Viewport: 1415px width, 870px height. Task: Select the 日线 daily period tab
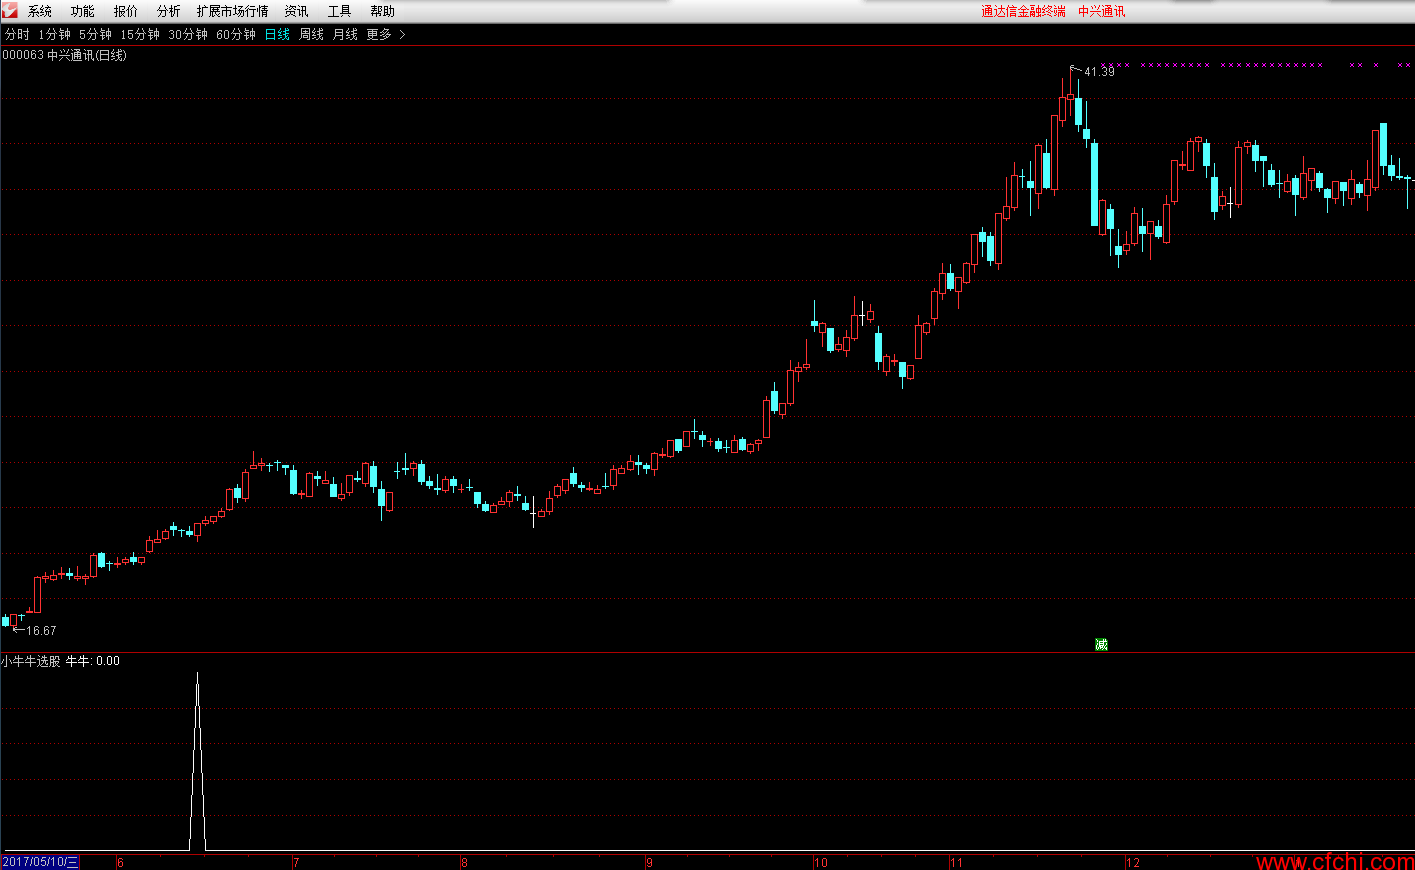[277, 34]
